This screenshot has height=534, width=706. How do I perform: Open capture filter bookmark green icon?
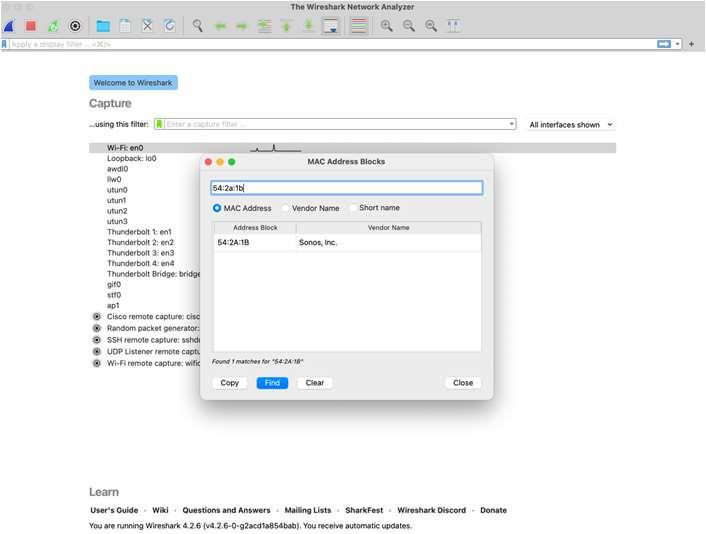tap(159, 124)
